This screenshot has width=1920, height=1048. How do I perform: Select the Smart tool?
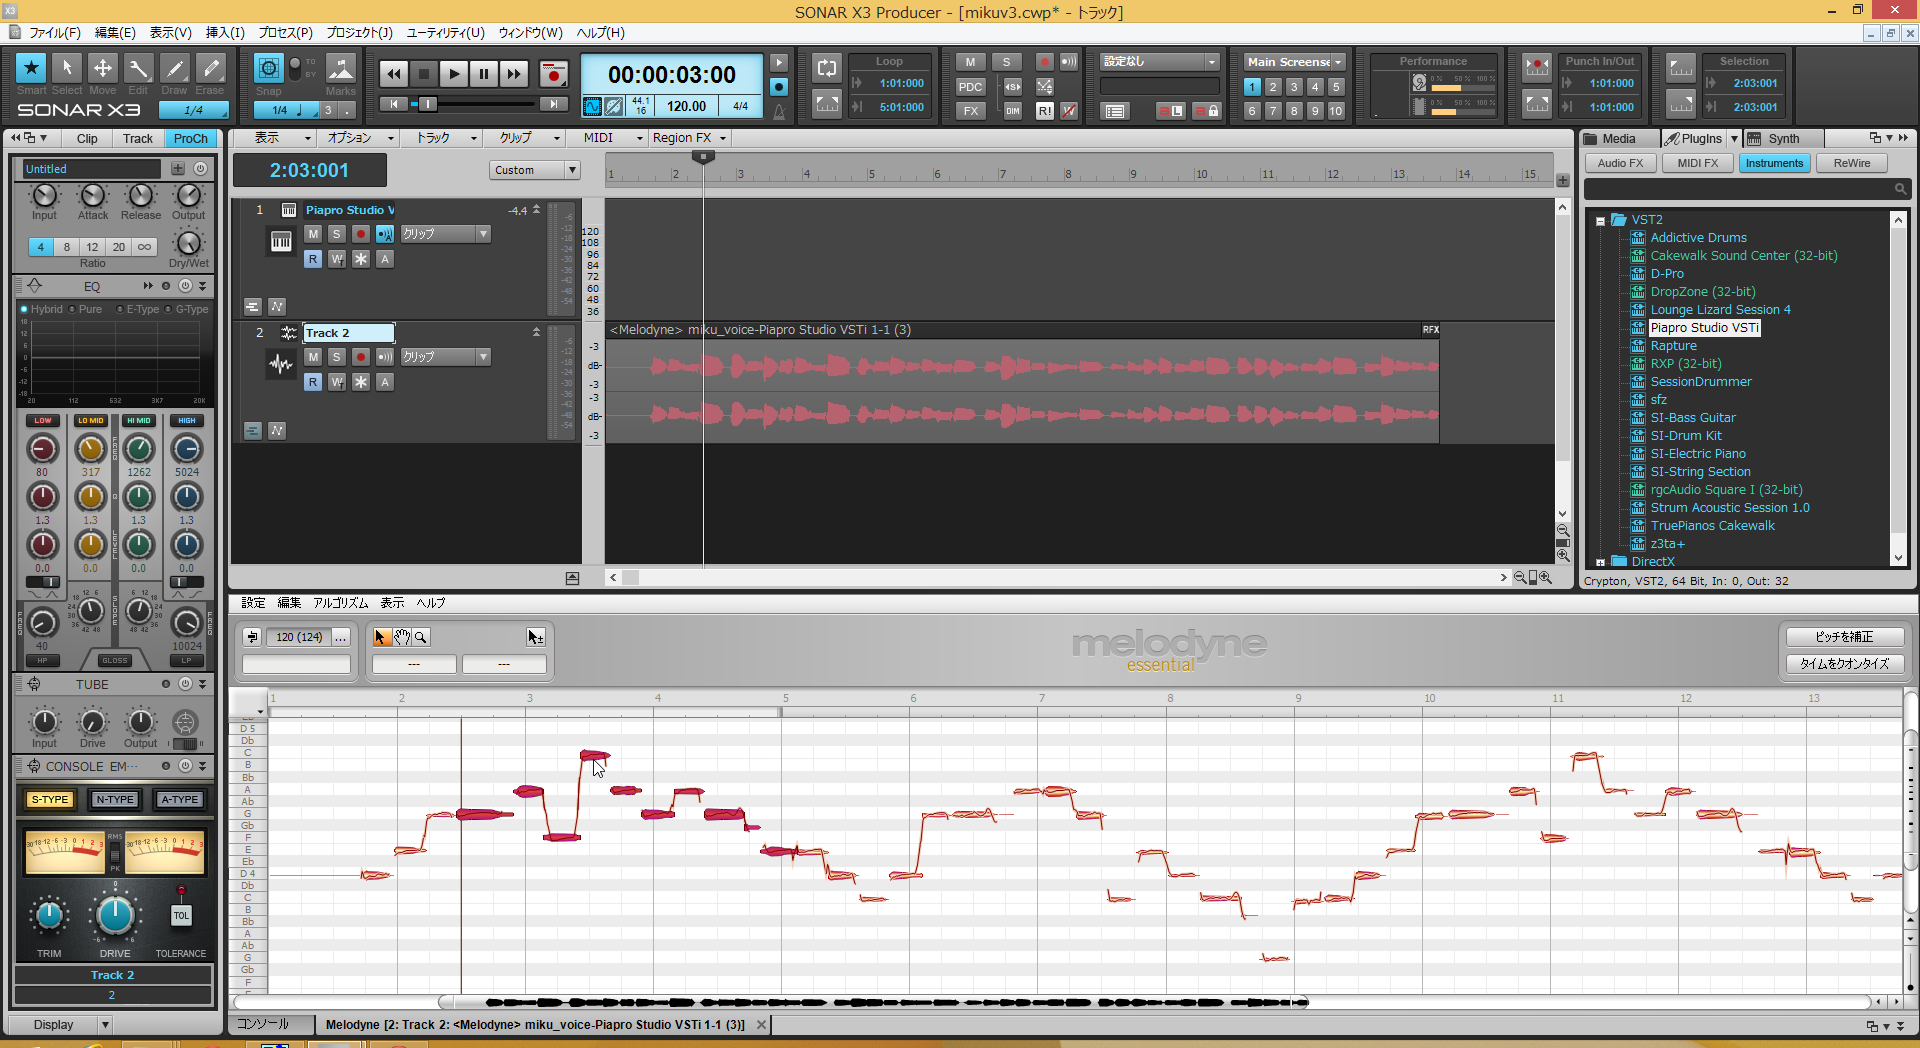click(x=31, y=68)
